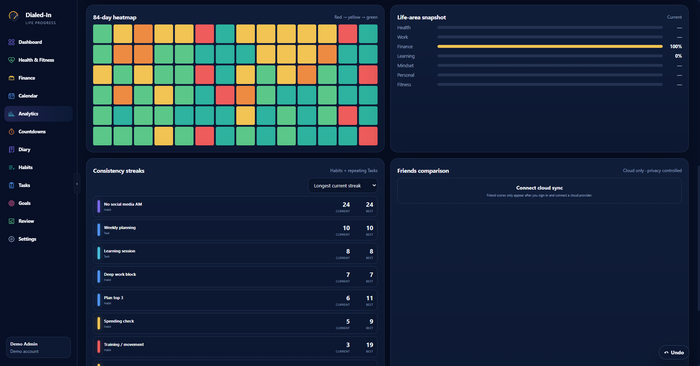Click the Consistency streaks heading
Image resolution: width=700 pixels, height=366 pixels.
point(118,171)
